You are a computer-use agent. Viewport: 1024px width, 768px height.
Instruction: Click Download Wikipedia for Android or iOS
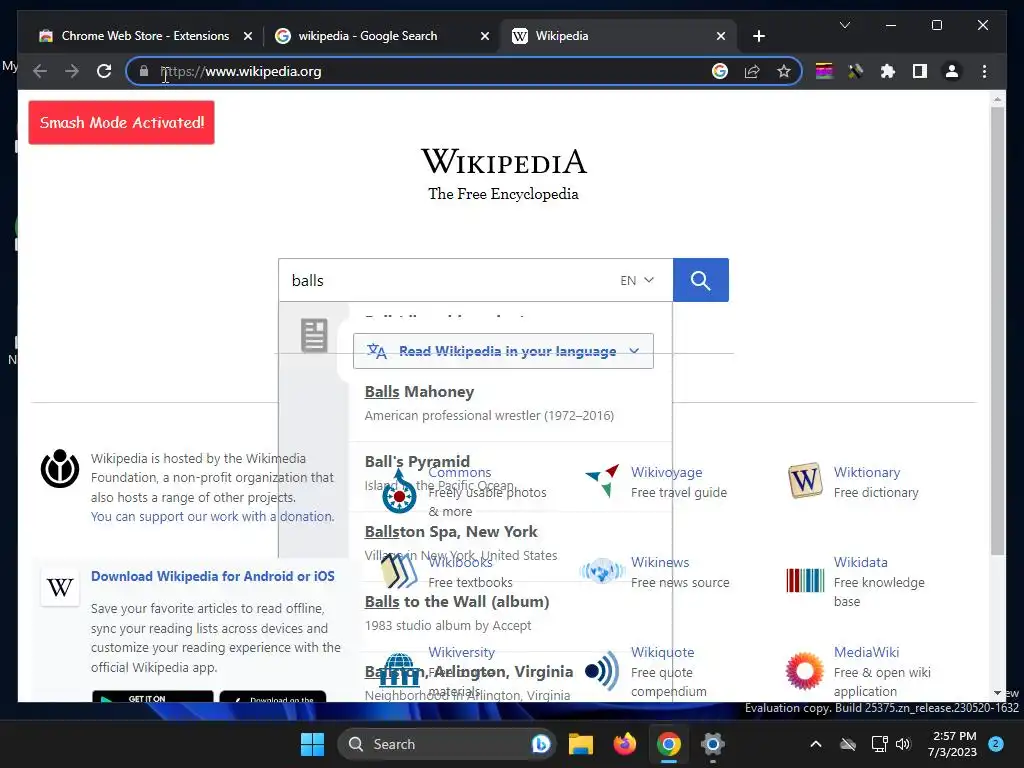point(212,577)
